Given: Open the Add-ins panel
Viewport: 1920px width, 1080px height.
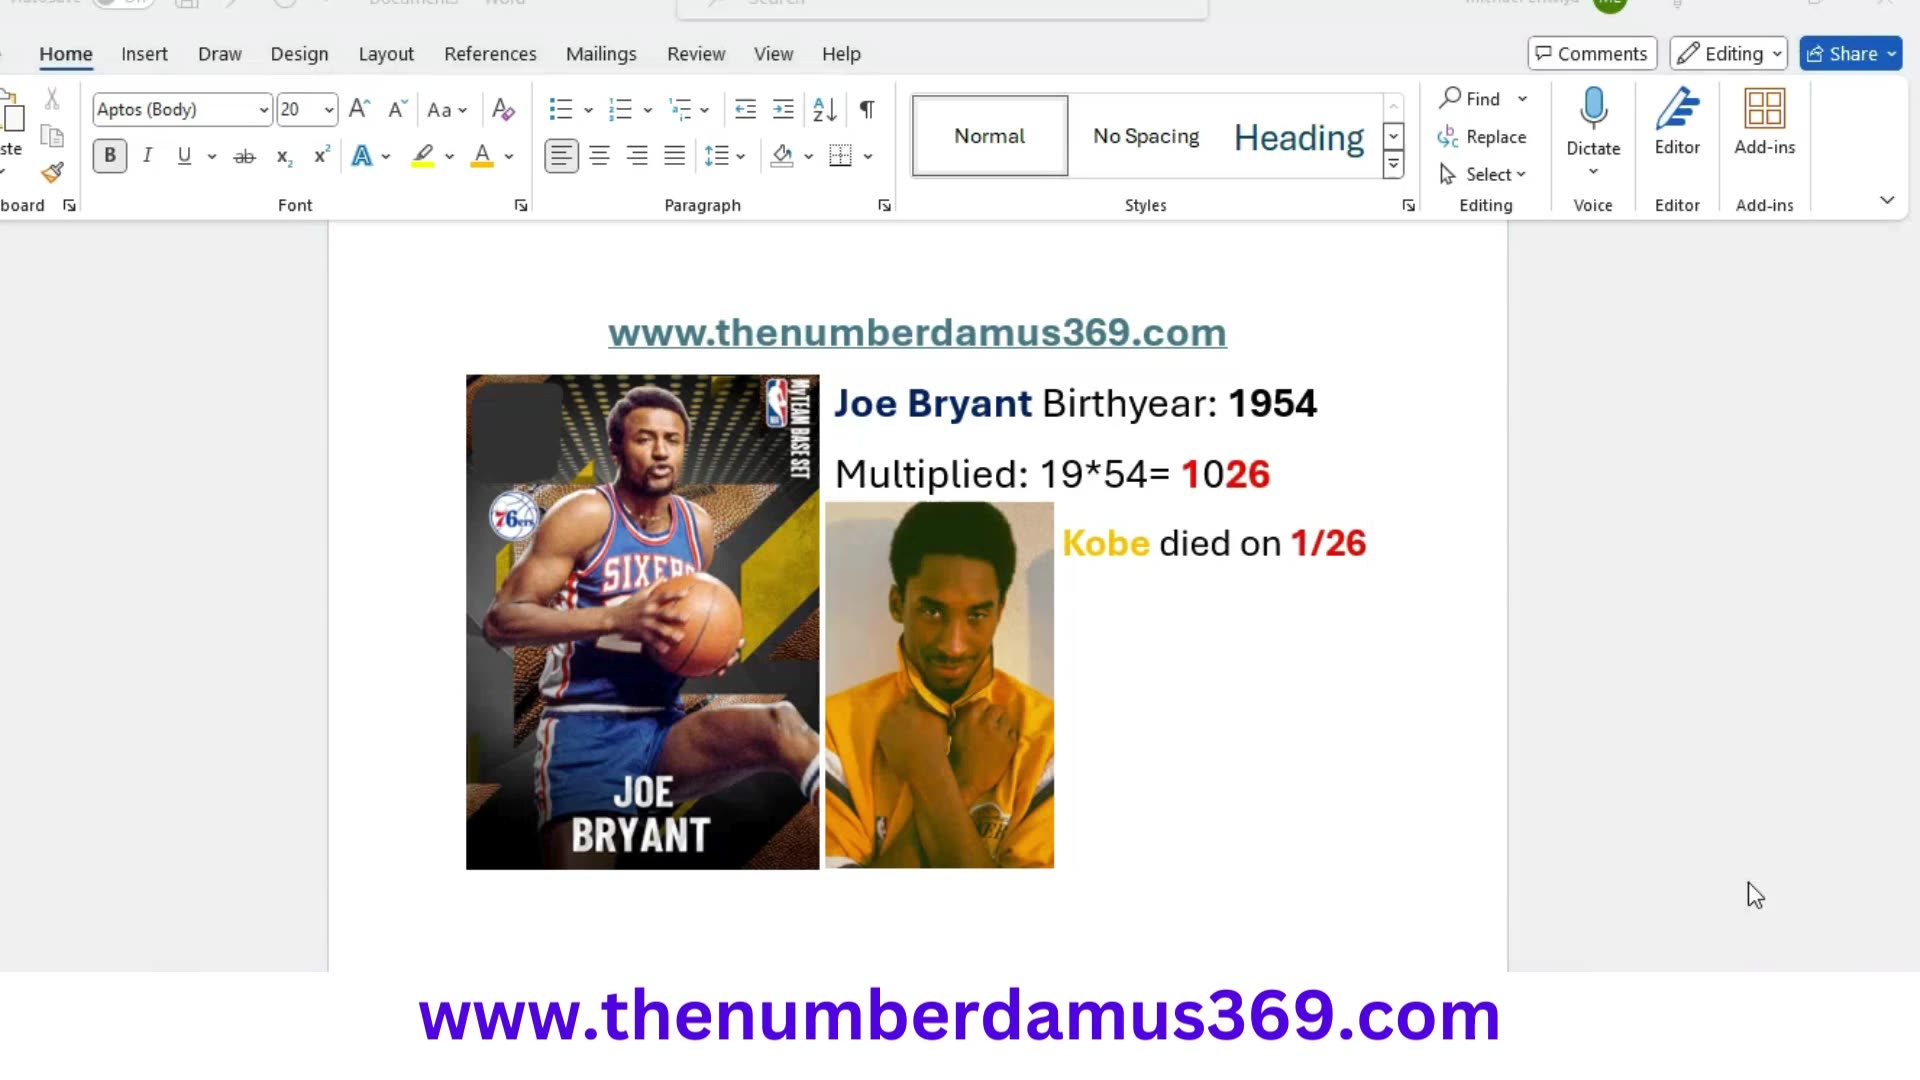Looking at the screenshot, I should (x=1764, y=120).
